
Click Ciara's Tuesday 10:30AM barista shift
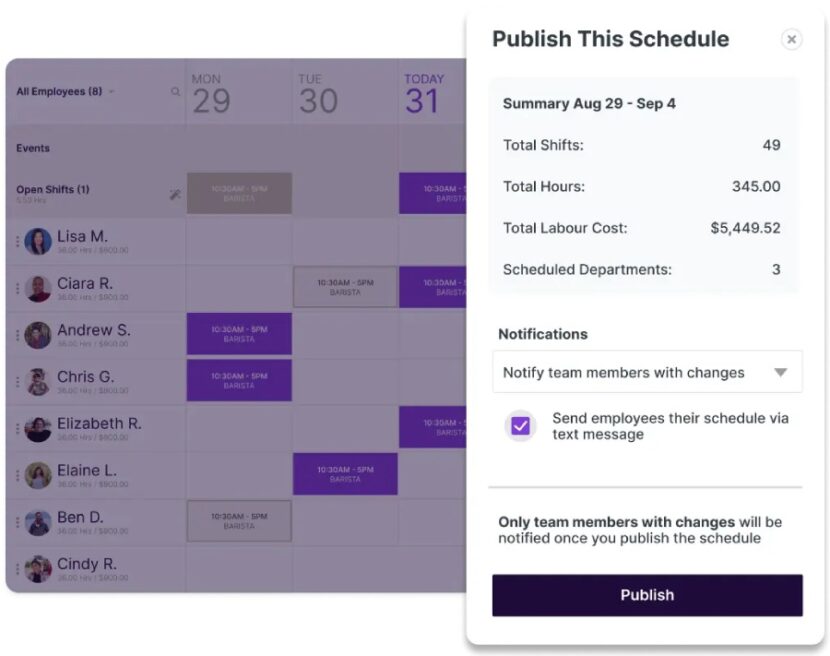coord(346,288)
